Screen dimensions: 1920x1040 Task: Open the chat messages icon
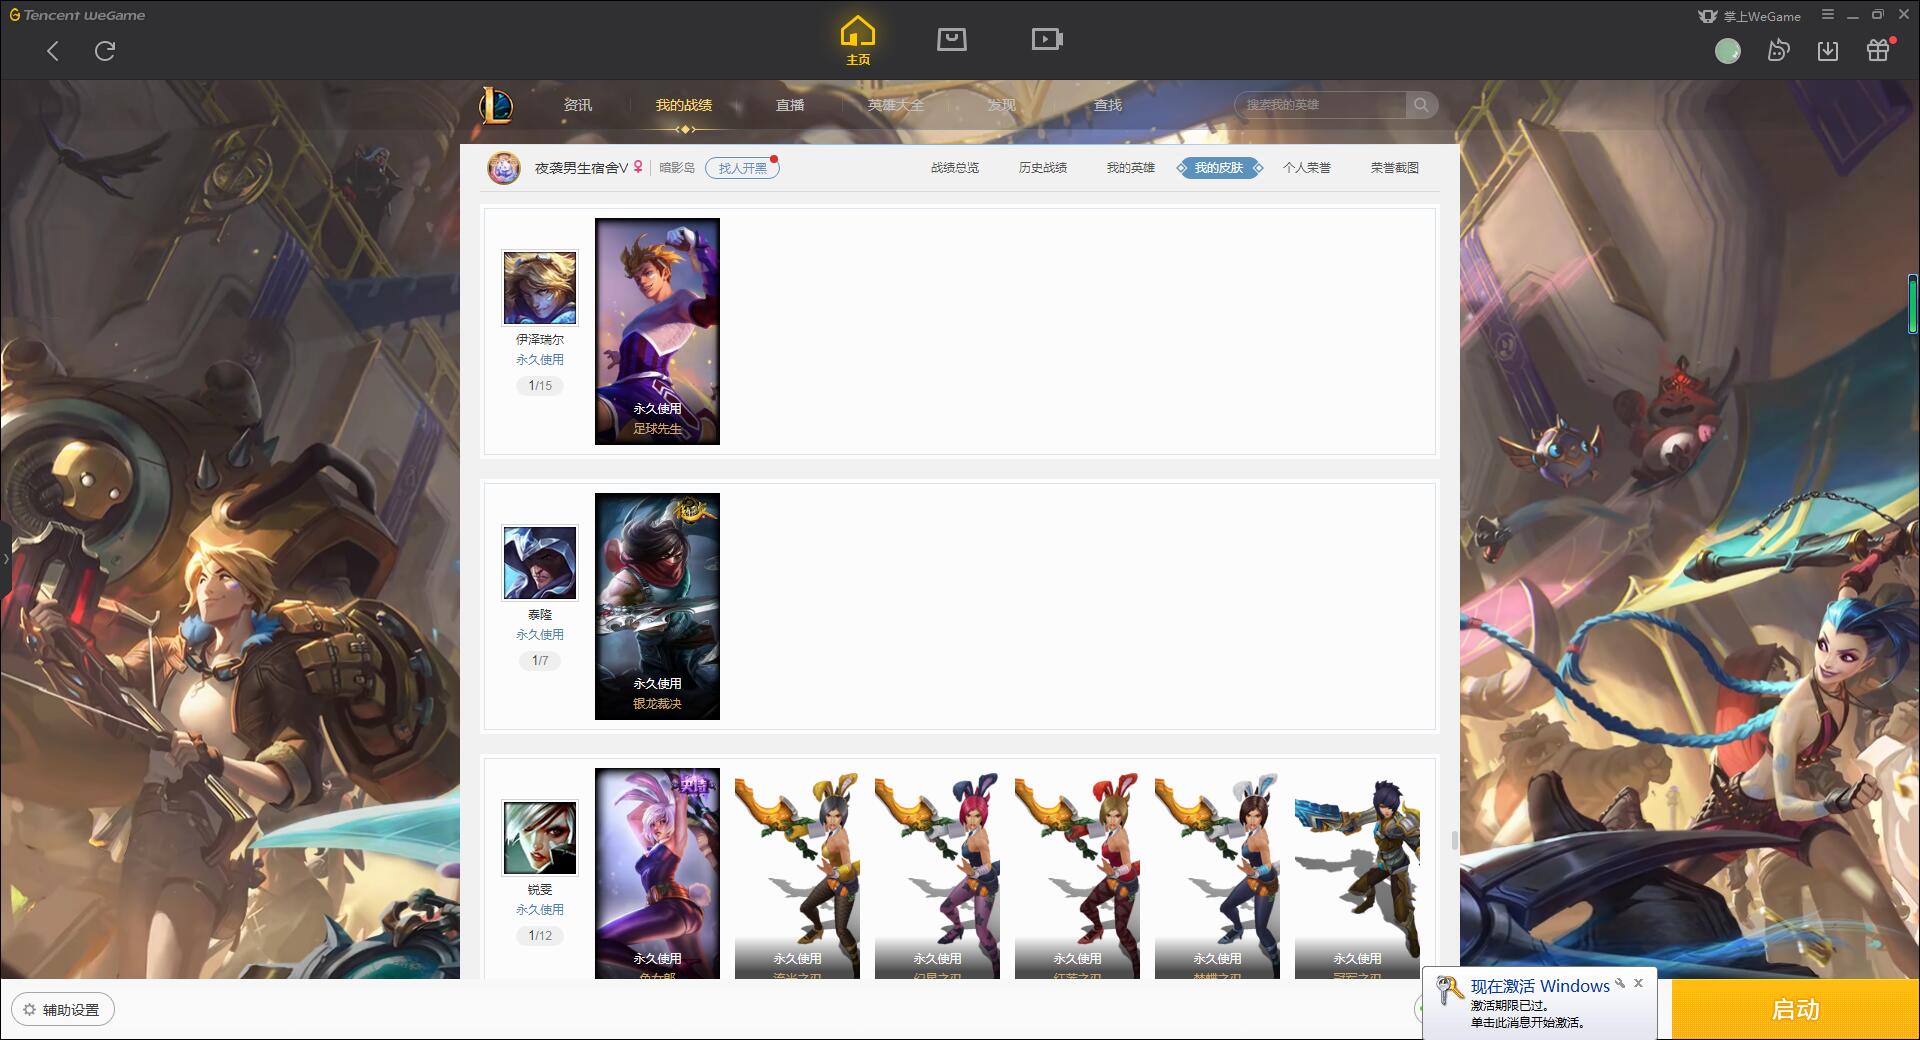pyautogui.click(x=1778, y=51)
